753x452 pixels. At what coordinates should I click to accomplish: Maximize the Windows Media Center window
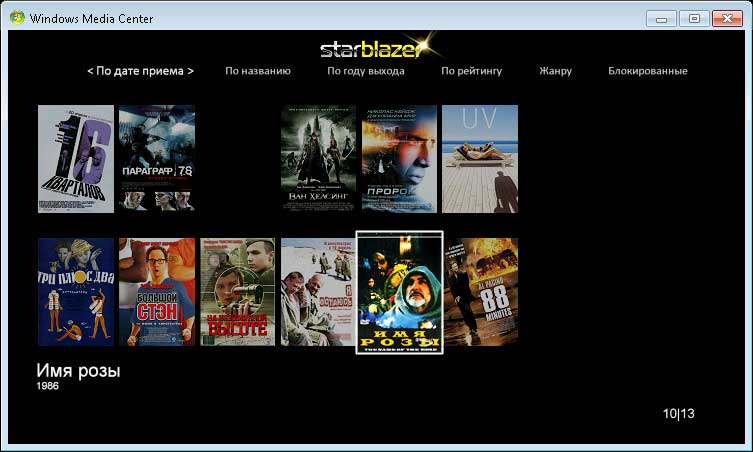click(x=694, y=18)
